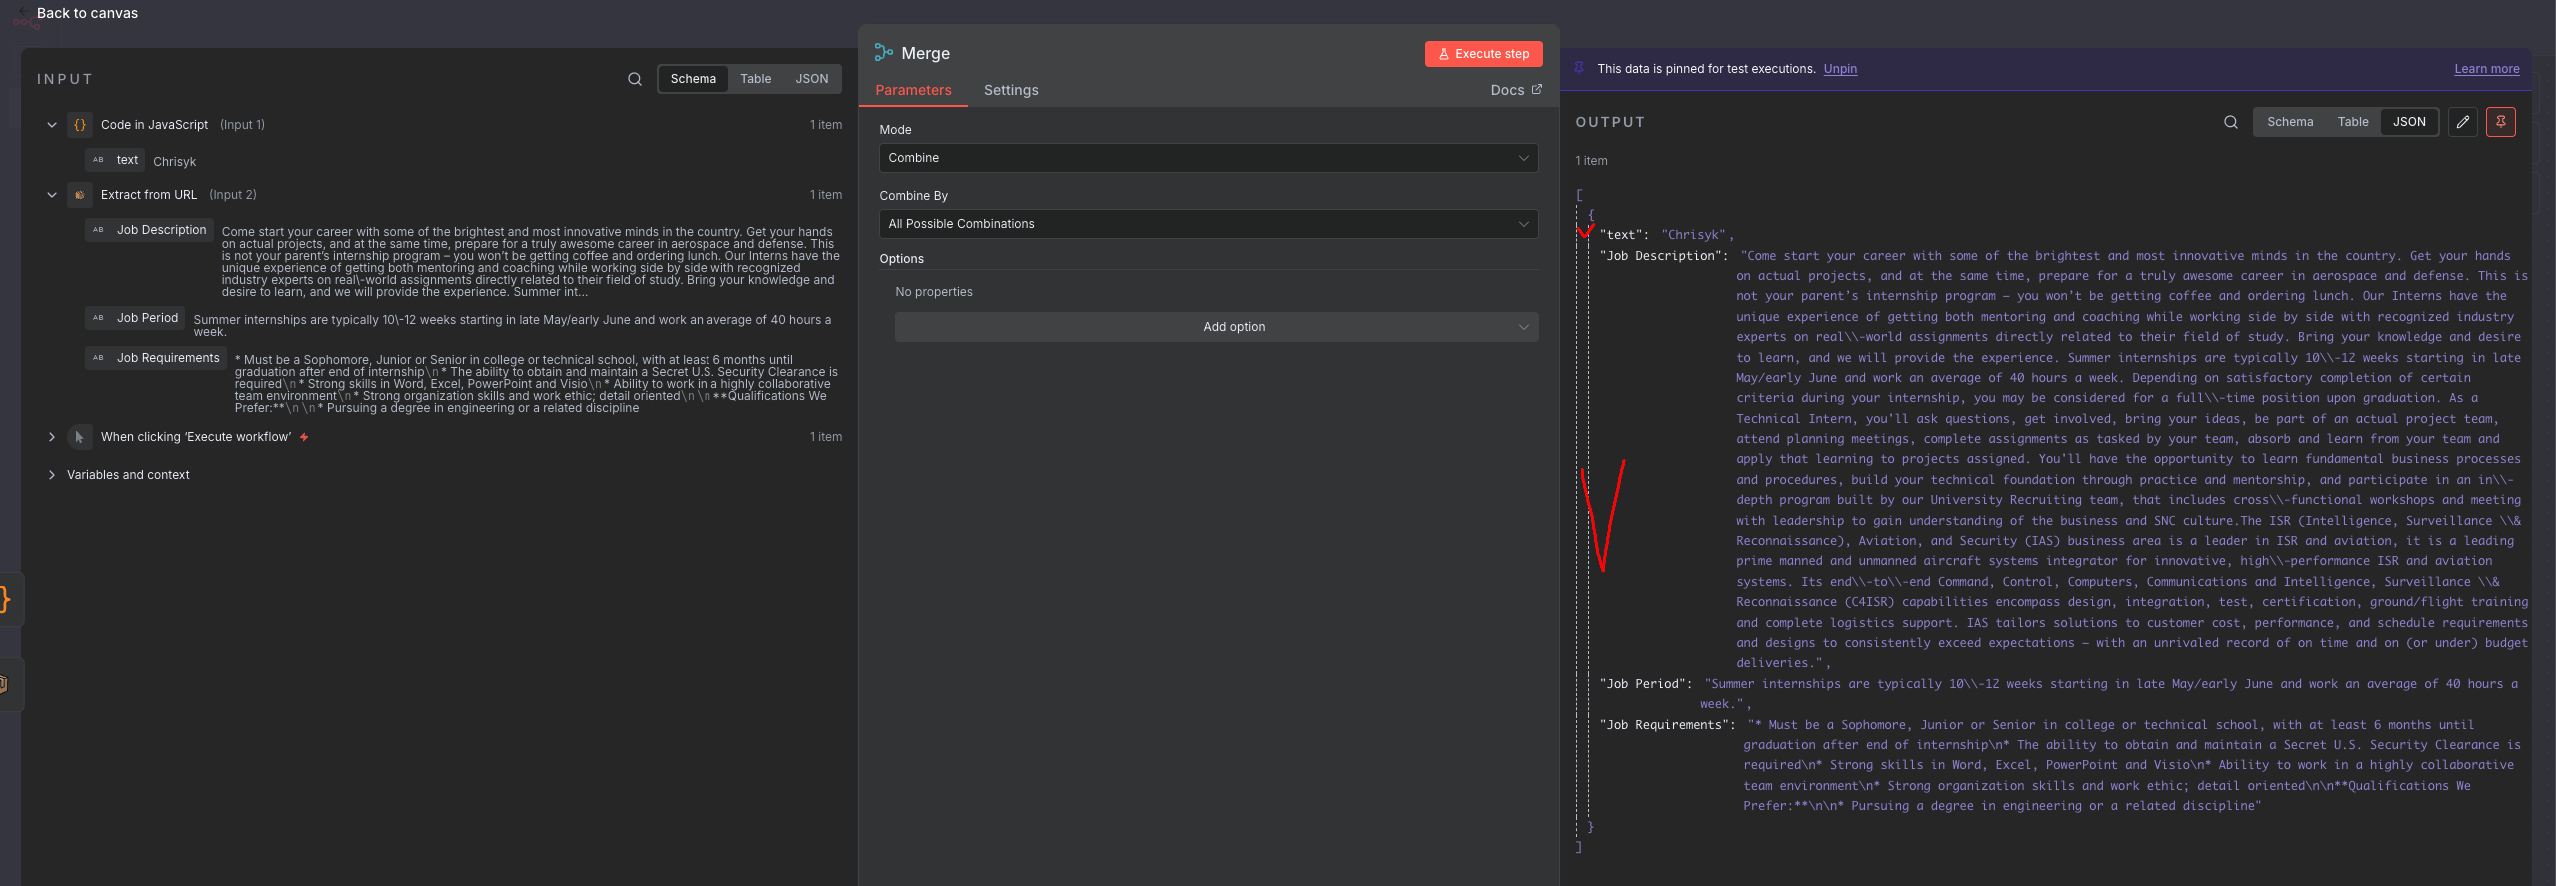Click the red unpin data icon button
The image size is (2556, 886).
coord(2500,122)
